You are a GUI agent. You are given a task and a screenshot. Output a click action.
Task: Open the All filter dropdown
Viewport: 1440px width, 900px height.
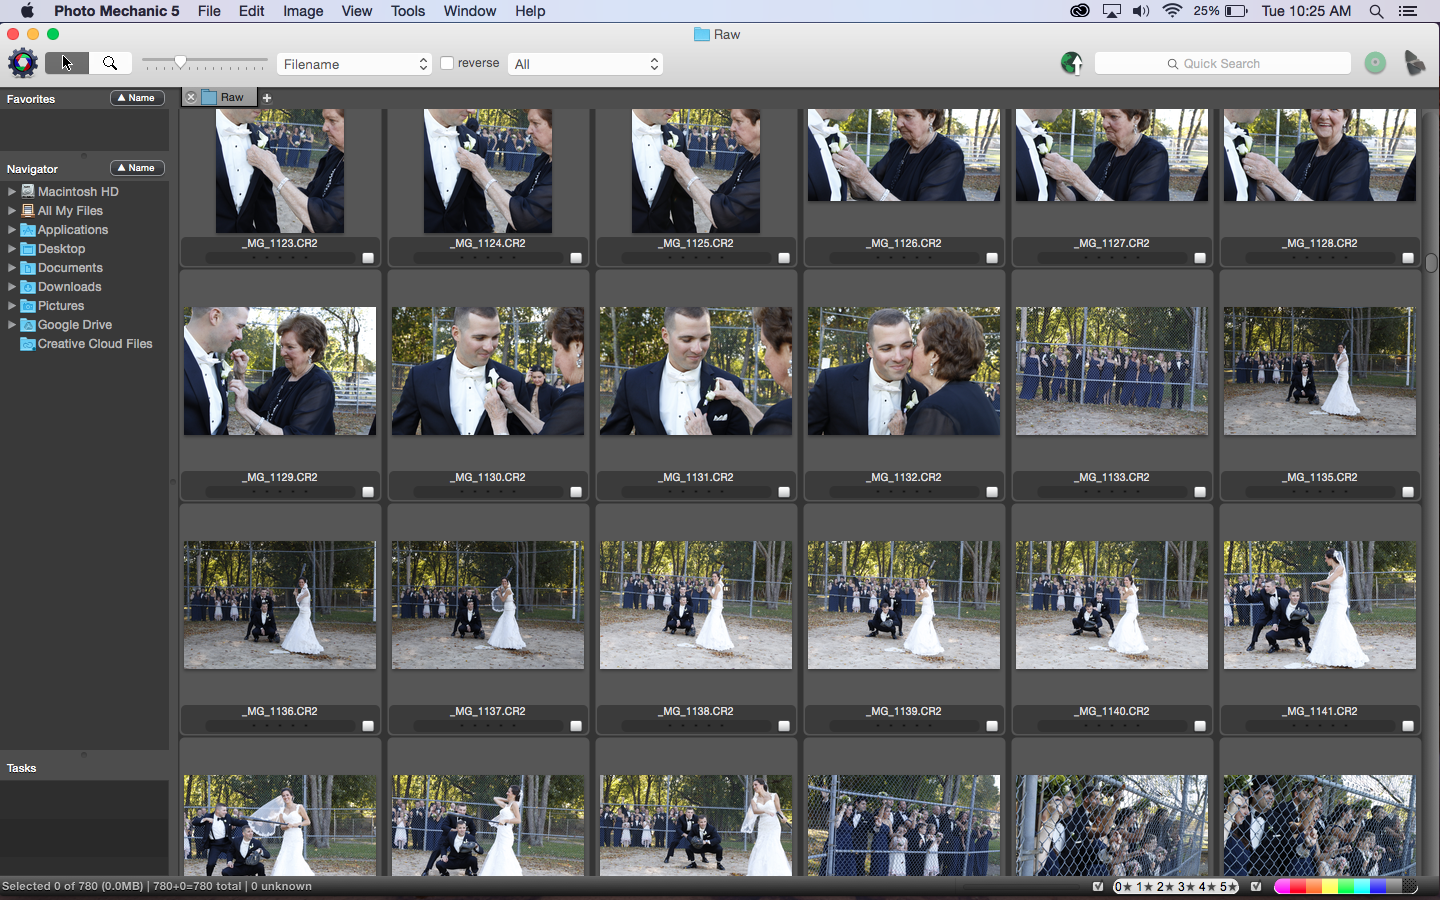tap(585, 64)
